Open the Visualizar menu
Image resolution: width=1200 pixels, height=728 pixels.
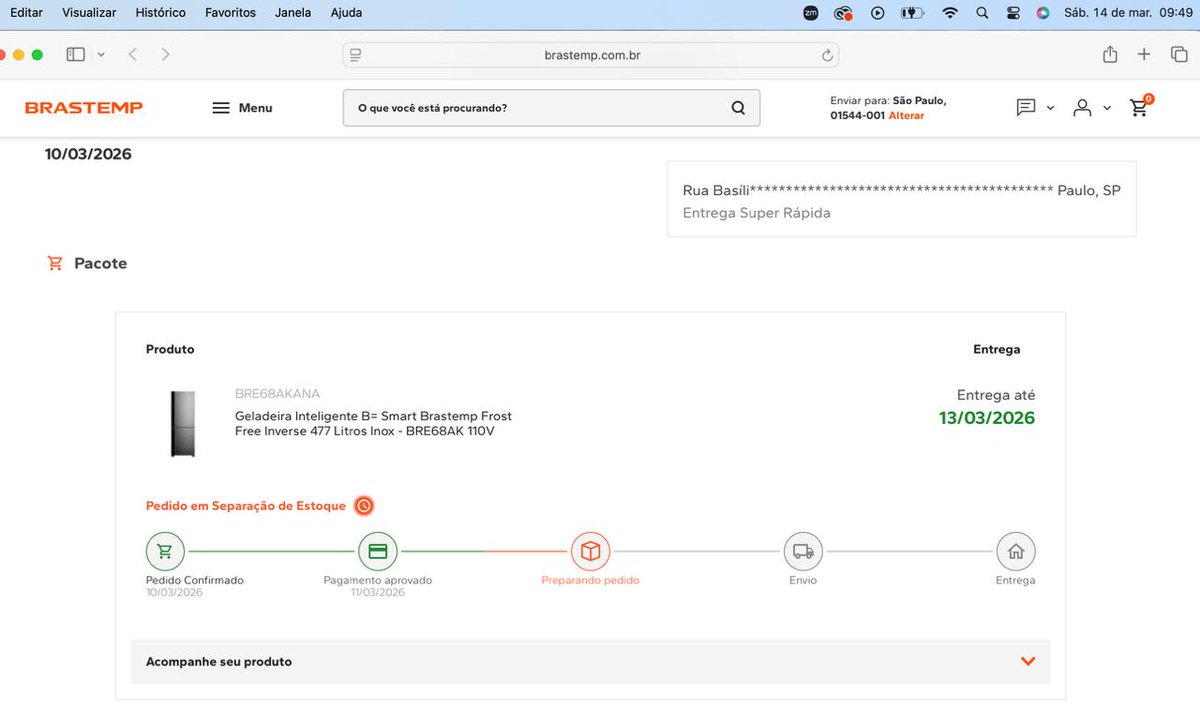tap(89, 13)
